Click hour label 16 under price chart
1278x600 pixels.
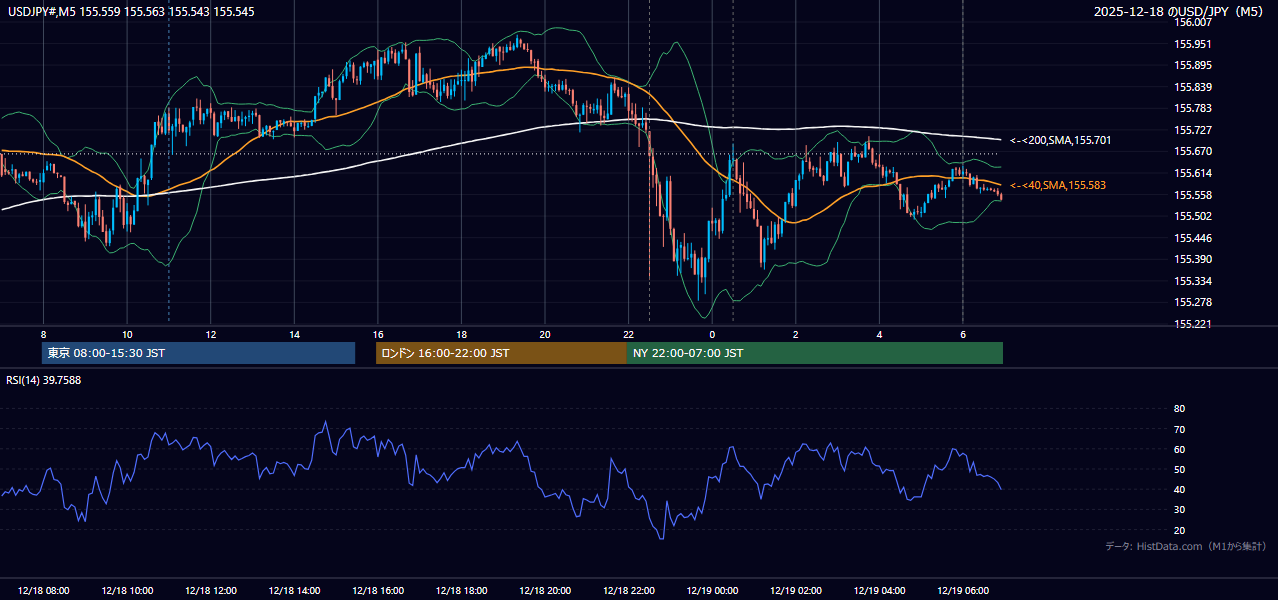378,334
